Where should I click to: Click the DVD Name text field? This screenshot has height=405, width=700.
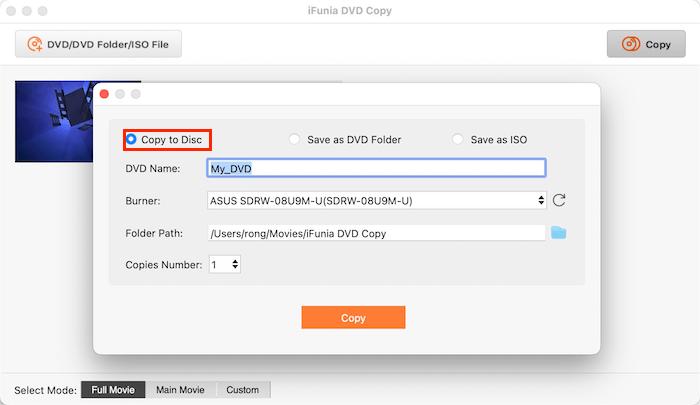tap(376, 168)
